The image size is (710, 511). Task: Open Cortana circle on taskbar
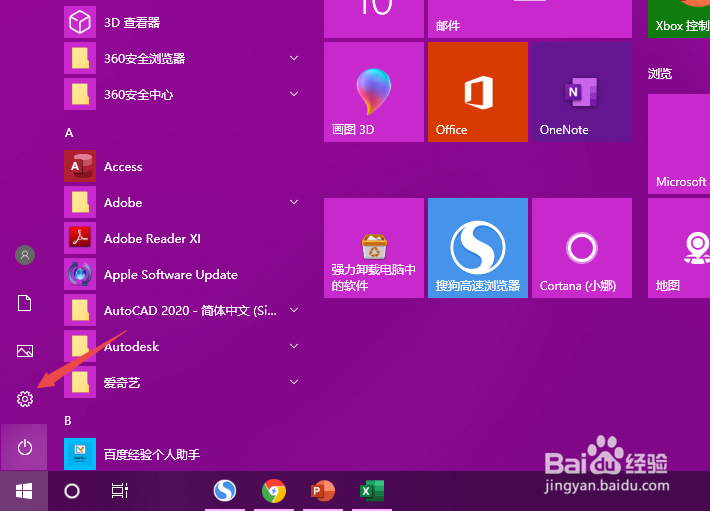(72, 491)
